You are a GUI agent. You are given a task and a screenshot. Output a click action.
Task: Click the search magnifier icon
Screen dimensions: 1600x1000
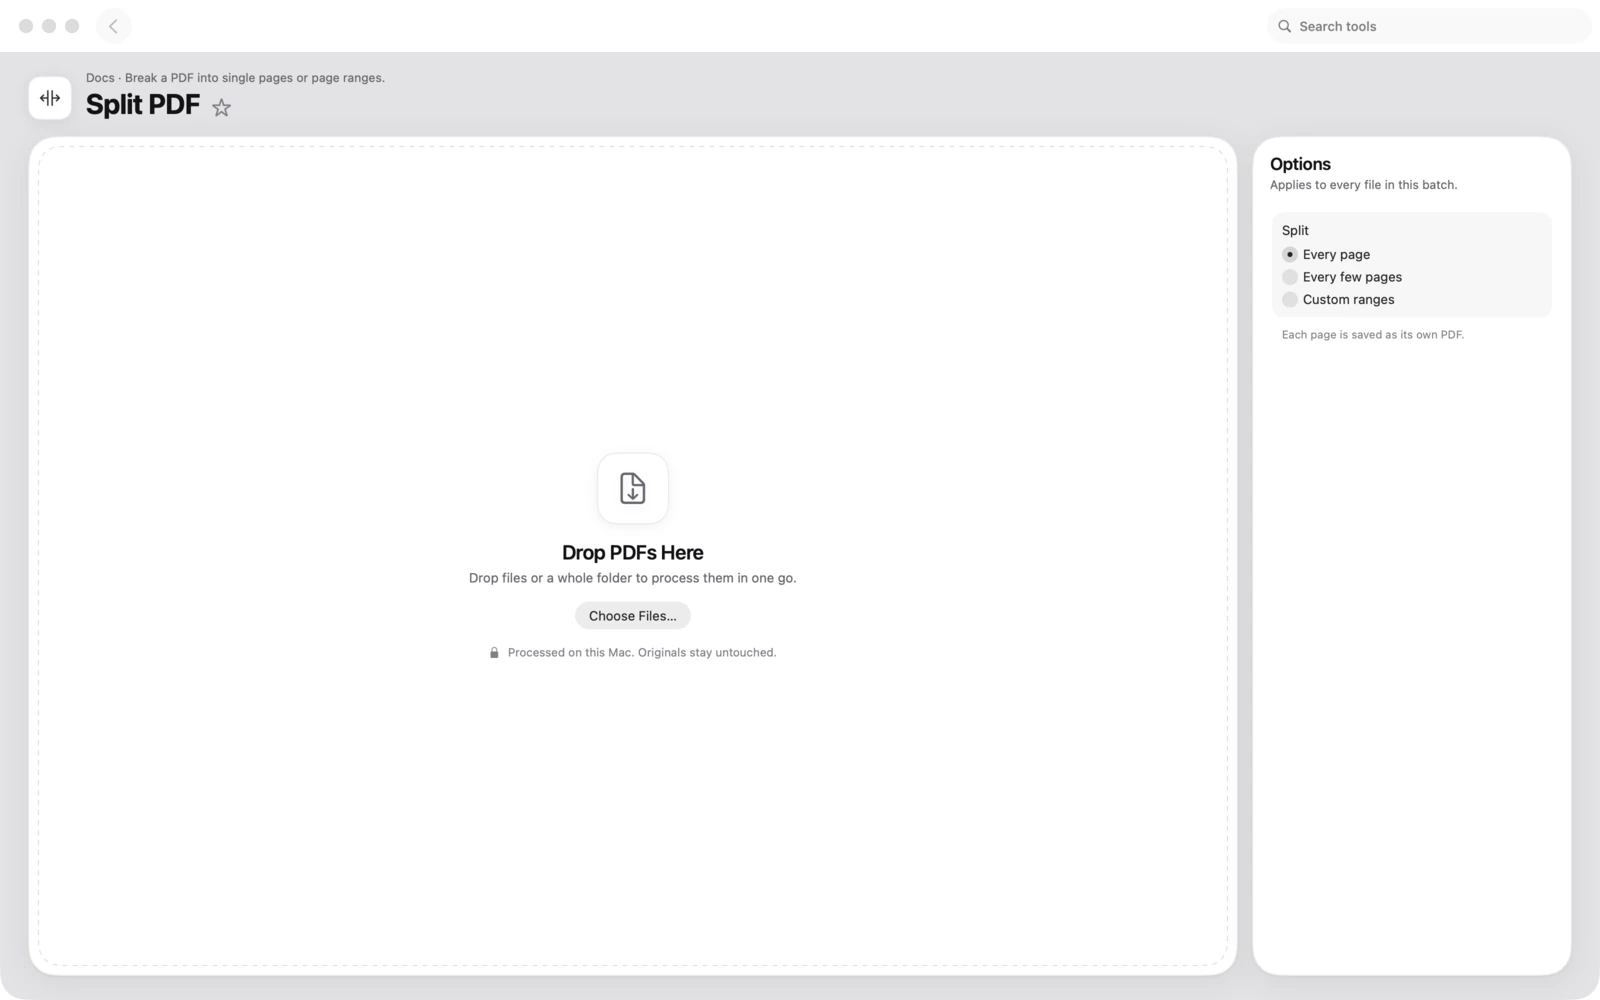click(1285, 26)
